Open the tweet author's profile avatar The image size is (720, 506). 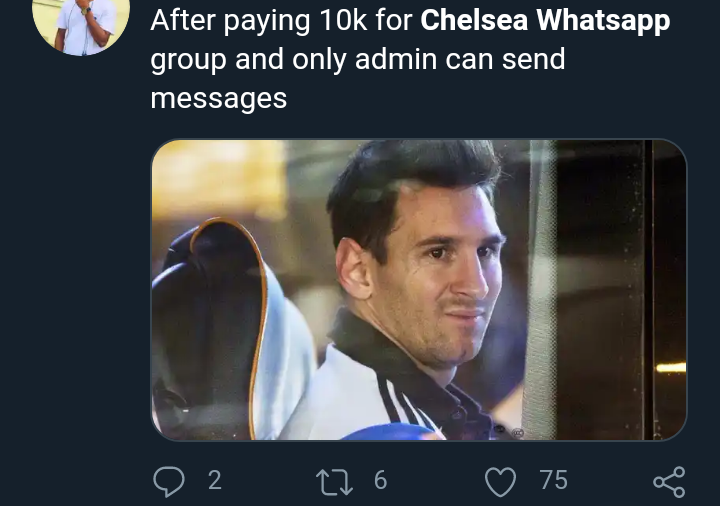80,20
